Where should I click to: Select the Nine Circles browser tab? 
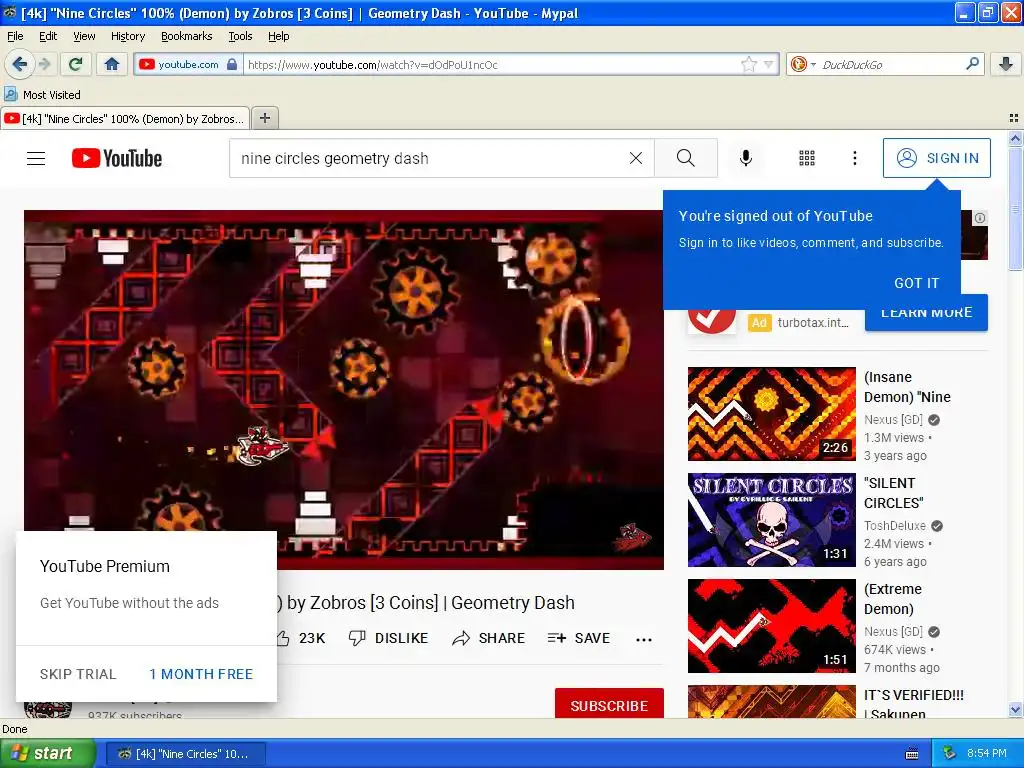[x=125, y=118]
